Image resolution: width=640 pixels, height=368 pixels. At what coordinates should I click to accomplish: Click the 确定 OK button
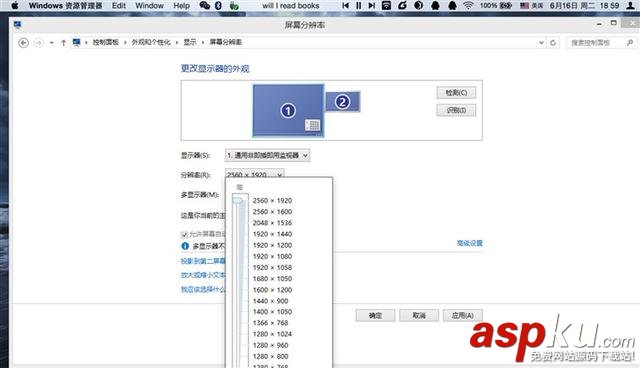click(375, 315)
